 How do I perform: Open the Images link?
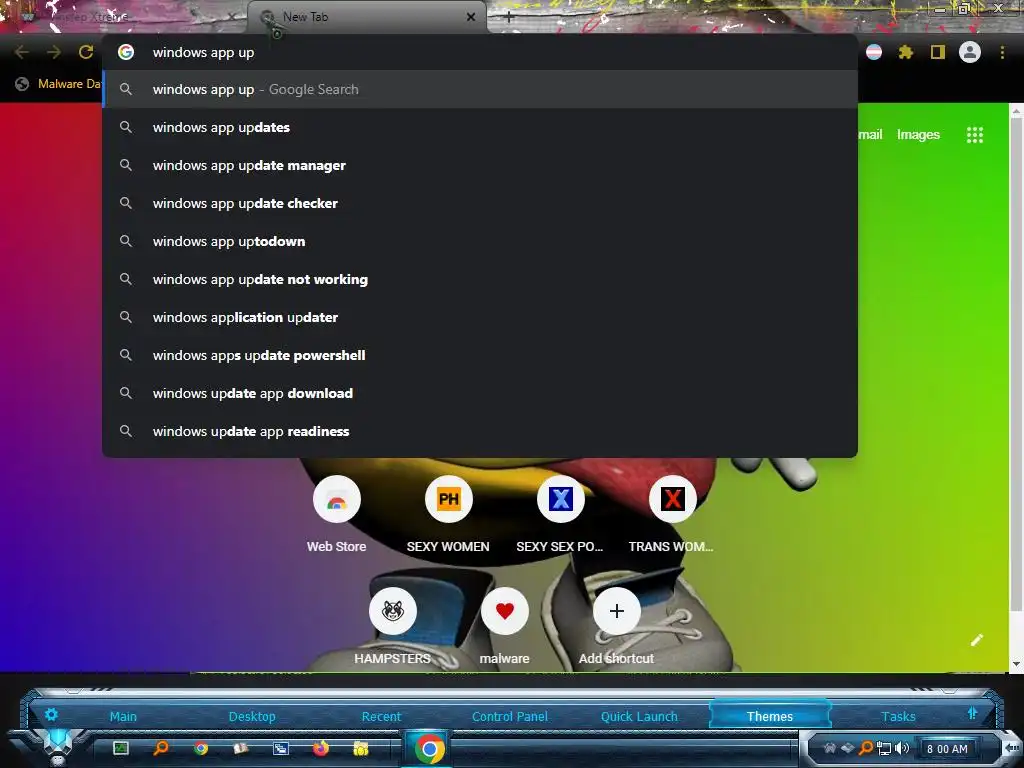point(918,135)
